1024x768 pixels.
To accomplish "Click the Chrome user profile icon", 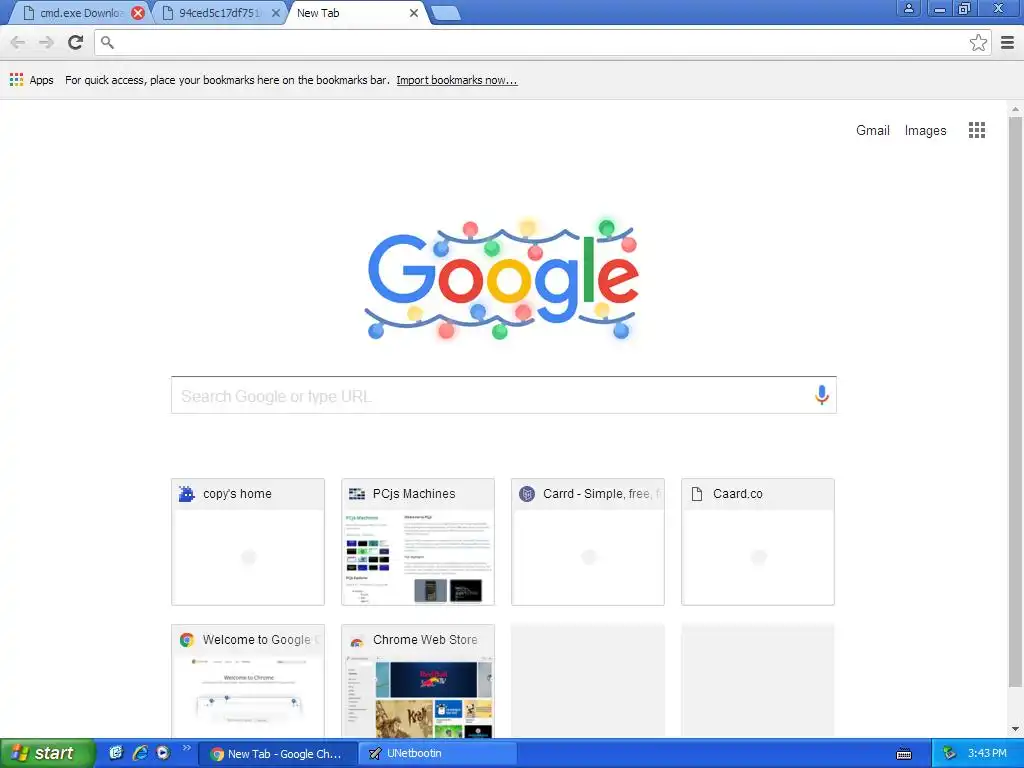I will tap(908, 8).
